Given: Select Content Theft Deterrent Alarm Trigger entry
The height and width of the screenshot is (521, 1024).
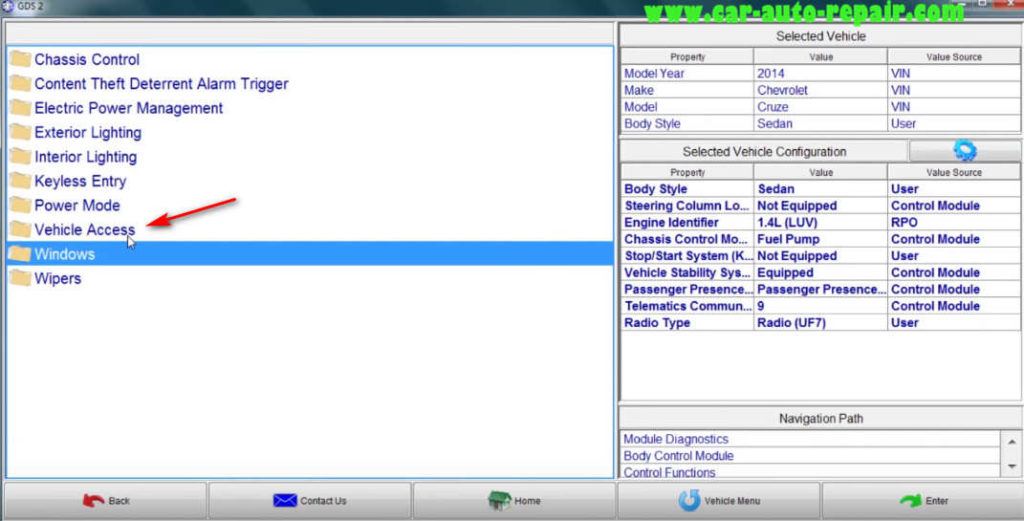Looking at the screenshot, I should (x=161, y=84).
